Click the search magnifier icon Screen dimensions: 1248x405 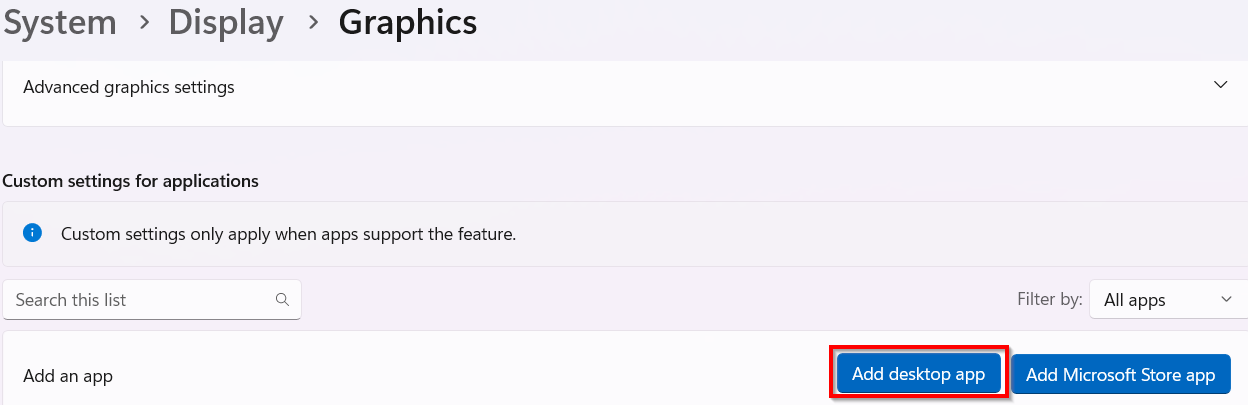[282, 299]
